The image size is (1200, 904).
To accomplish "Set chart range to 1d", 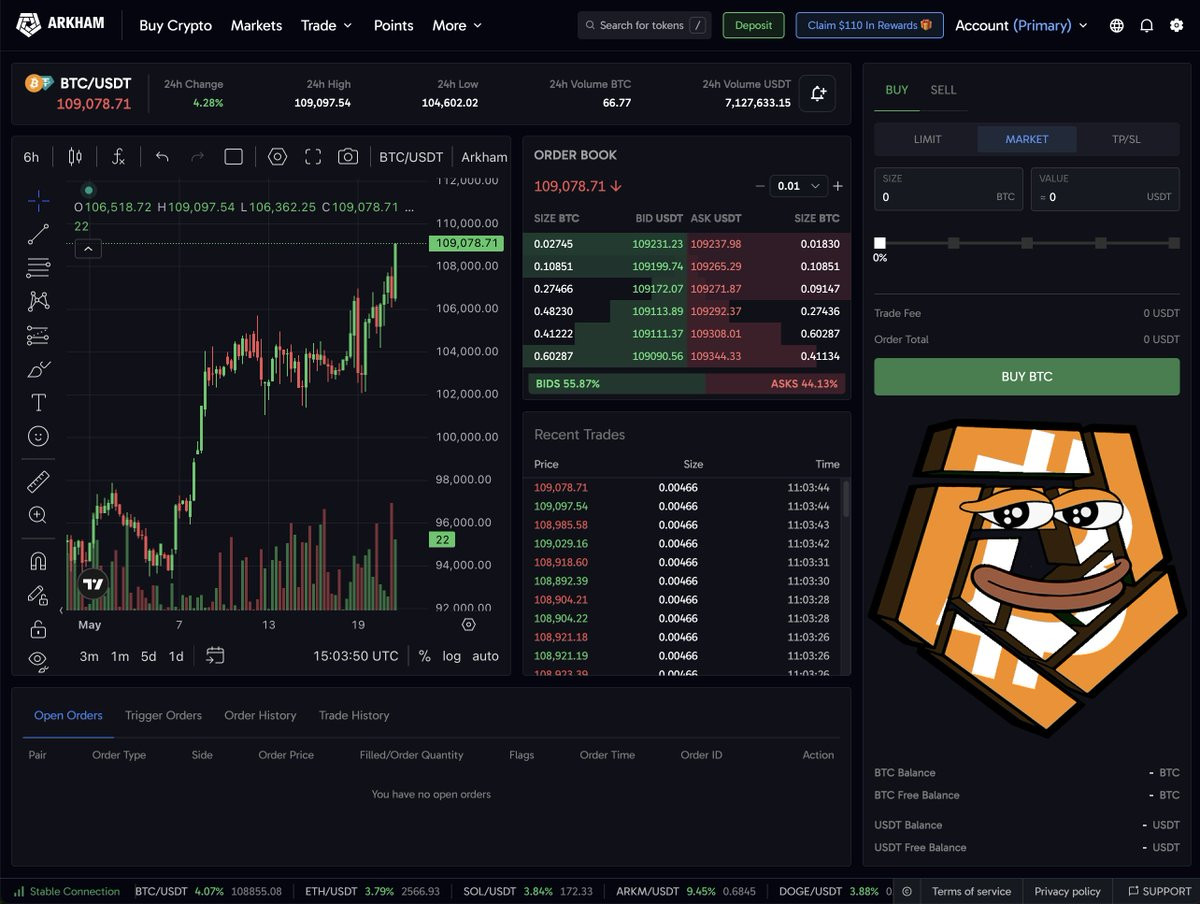I will tap(176, 656).
